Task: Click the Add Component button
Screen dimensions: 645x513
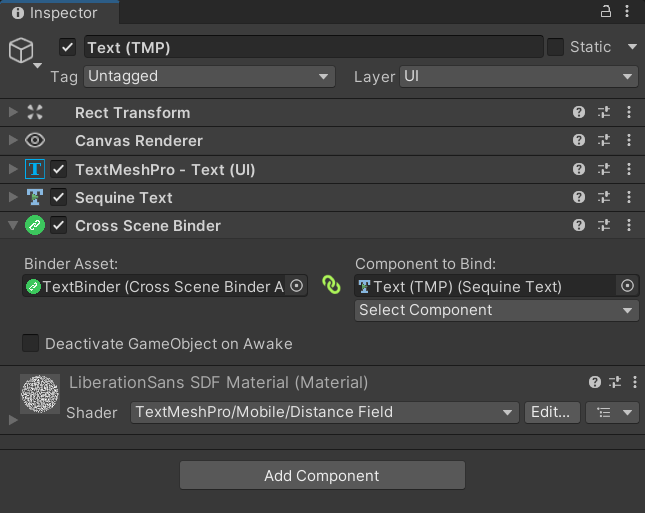Action: tap(322, 476)
